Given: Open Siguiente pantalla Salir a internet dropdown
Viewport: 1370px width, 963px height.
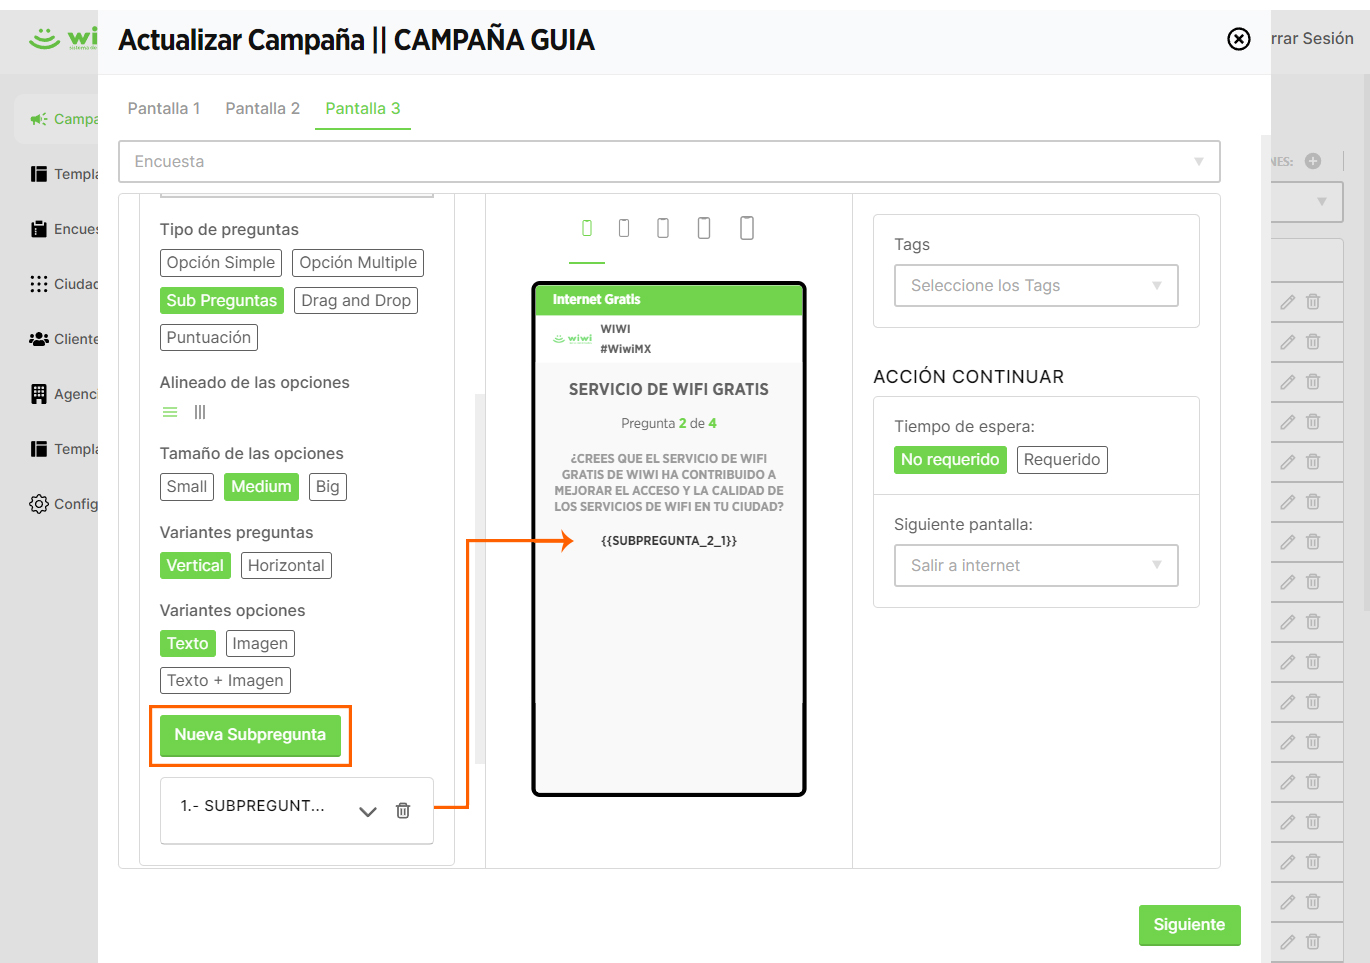Looking at the screenshot, I should pyautogui.click(x=1036, y=566).
